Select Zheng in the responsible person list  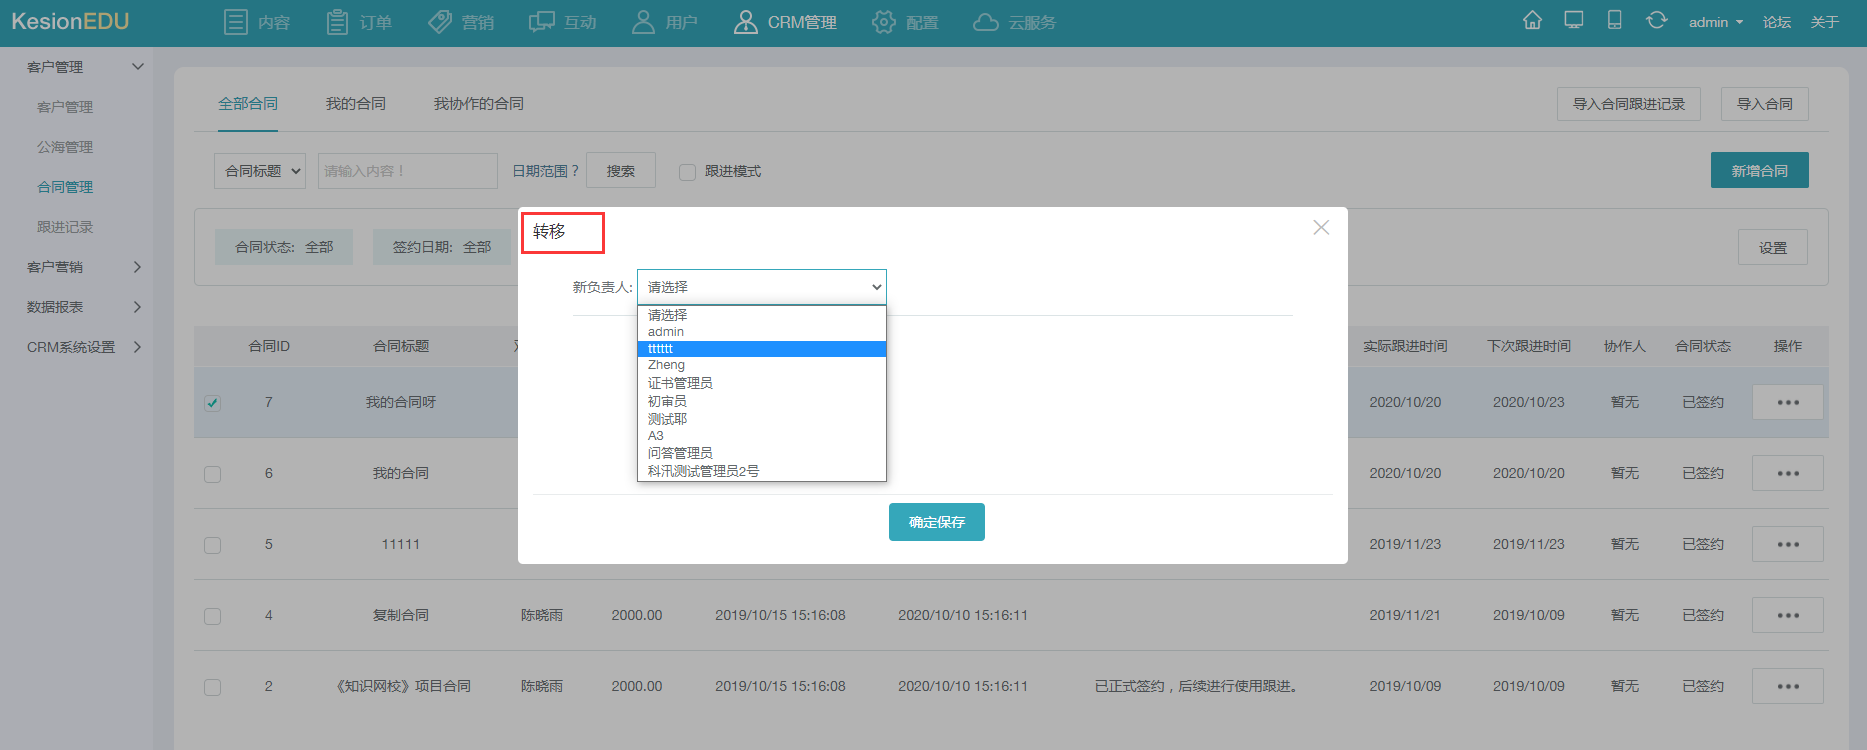762,365
